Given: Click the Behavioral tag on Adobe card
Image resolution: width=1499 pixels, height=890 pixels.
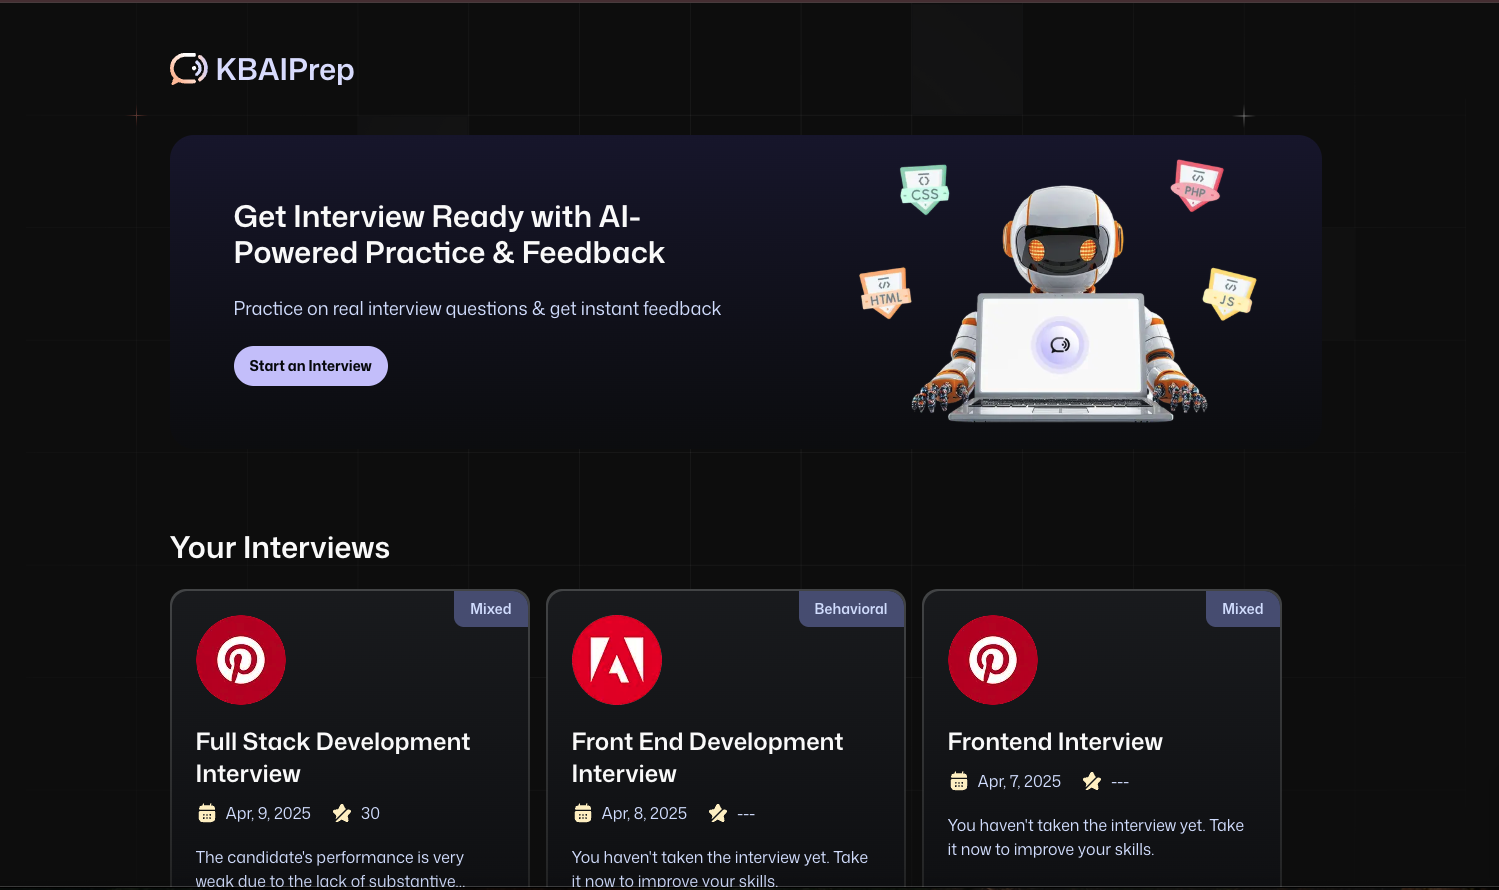Looking at the screenshot, I should (x=851, y=608).
